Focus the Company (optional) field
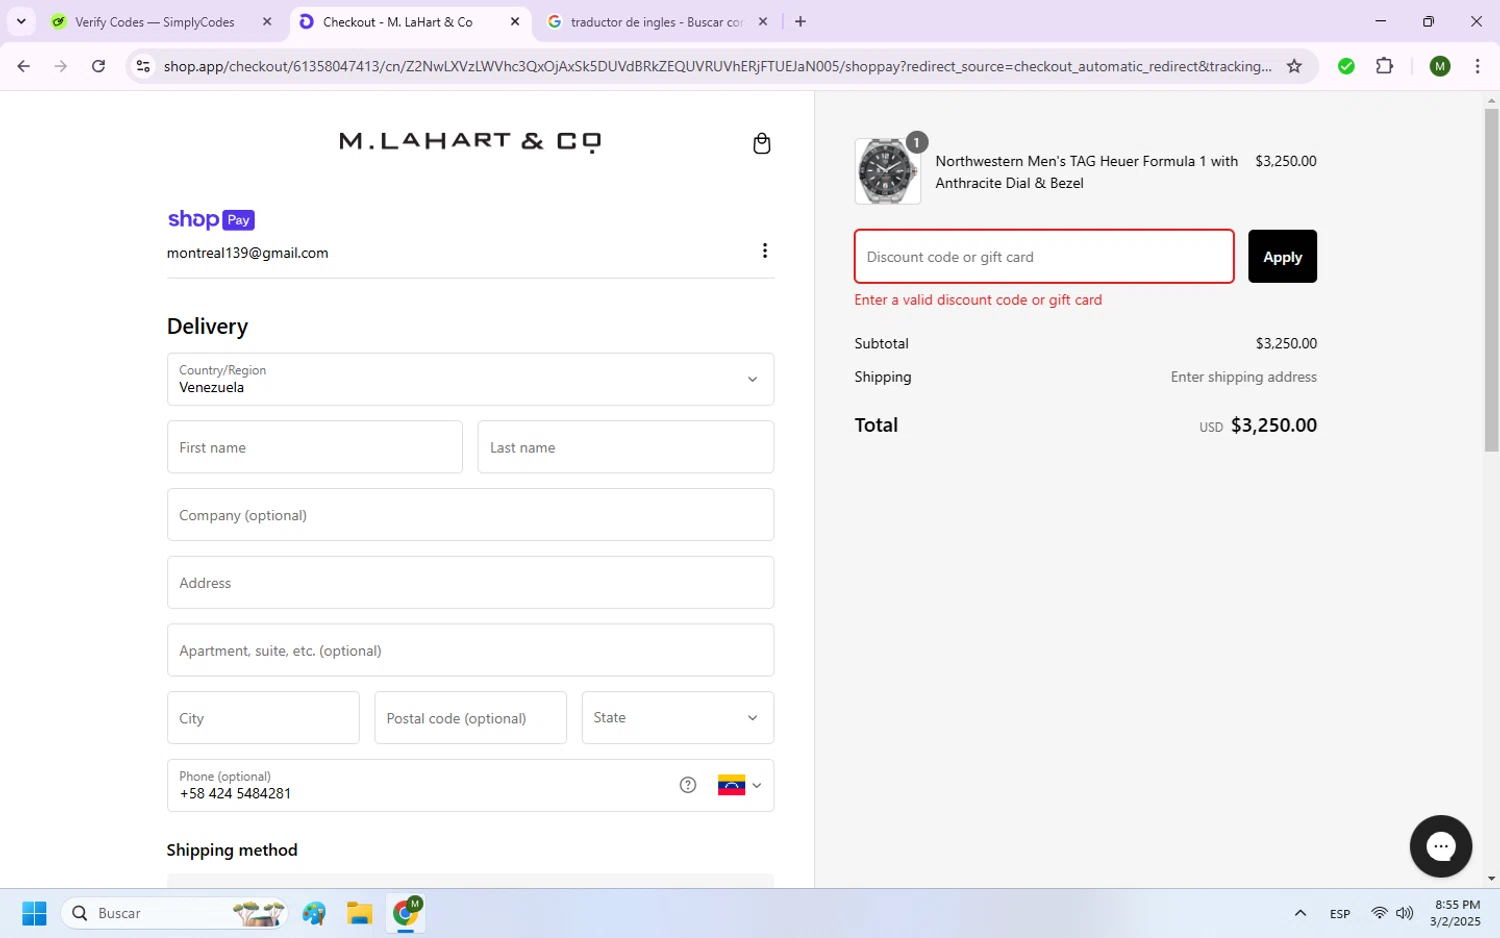 click(x=470, y=515)
